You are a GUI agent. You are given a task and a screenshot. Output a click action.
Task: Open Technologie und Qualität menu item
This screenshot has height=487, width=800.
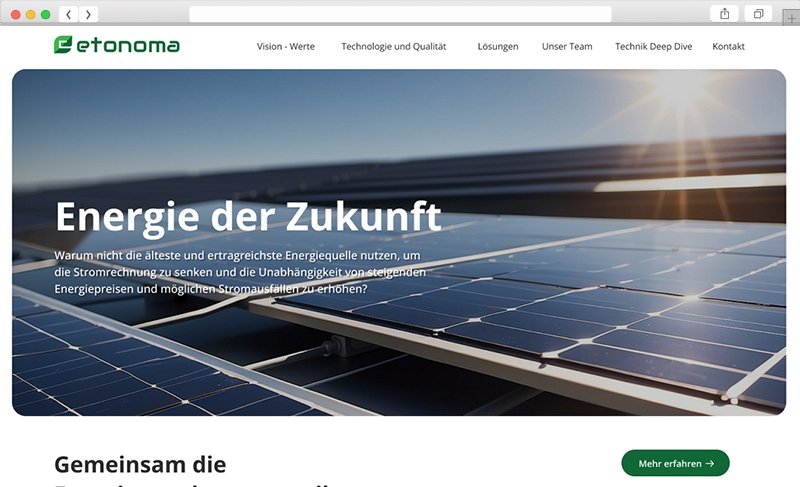393,46
